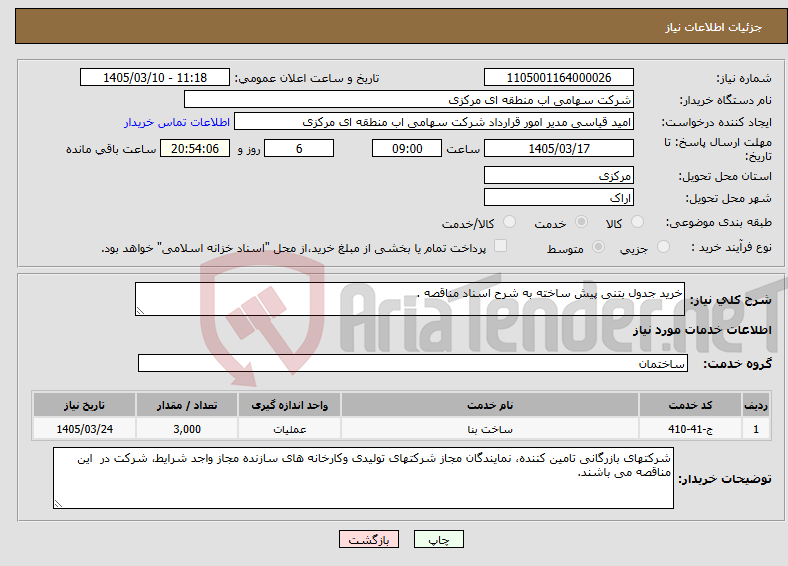The height and width of the screenshot is (566, 788).
Task: Click the کد خدمت column header
Action: tap(691, 405)
